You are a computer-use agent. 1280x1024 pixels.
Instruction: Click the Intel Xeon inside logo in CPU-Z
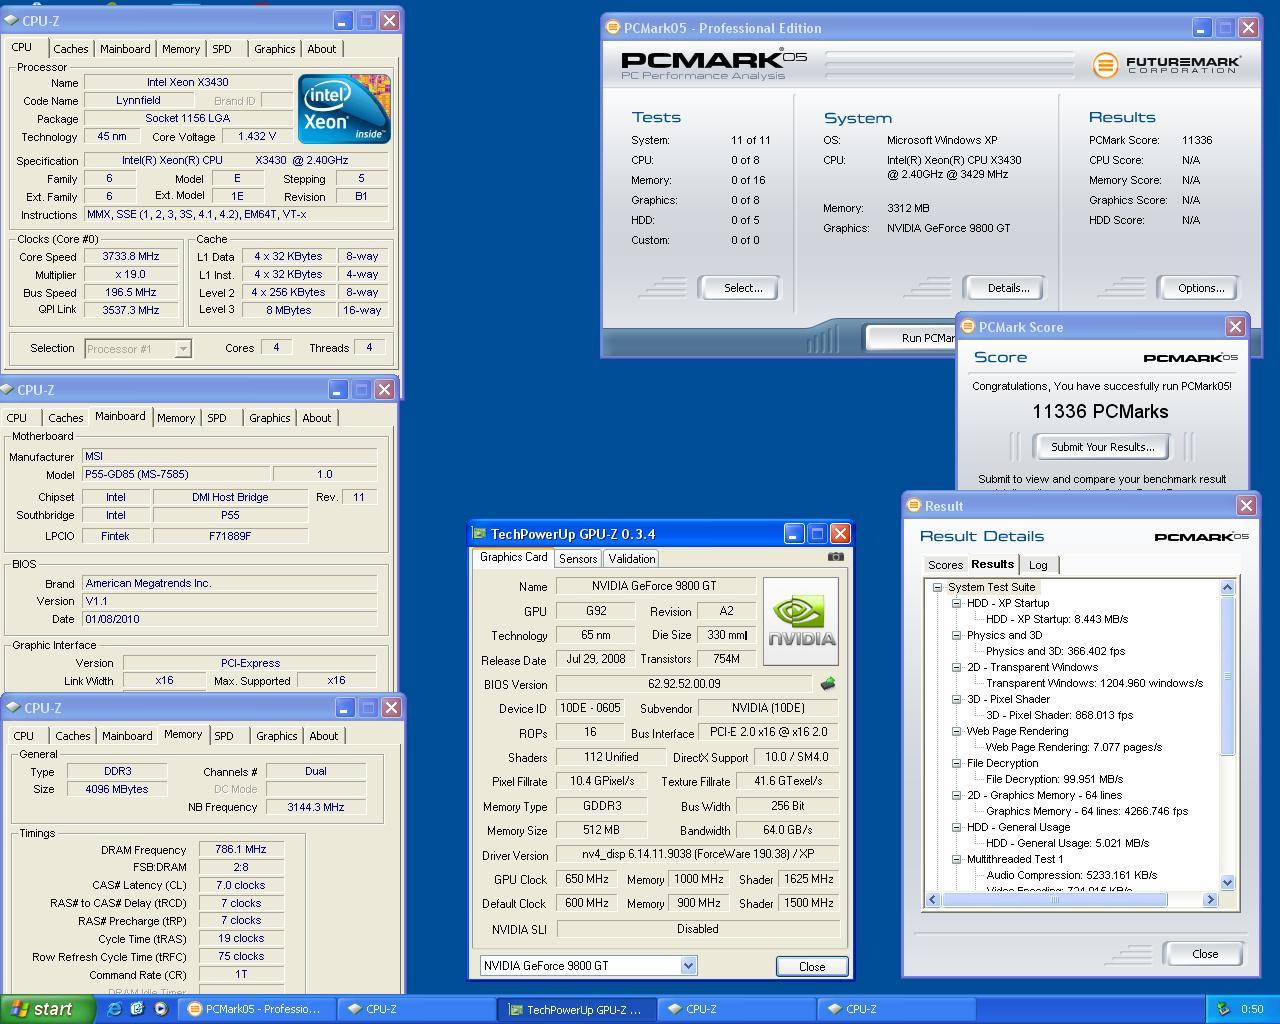tap(344, 108)
